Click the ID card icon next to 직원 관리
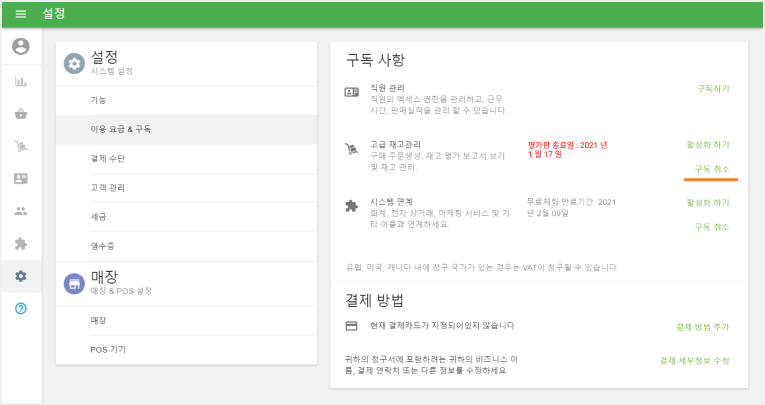The width and height of the screenshot is (765, 405). (x=351, y=92)
